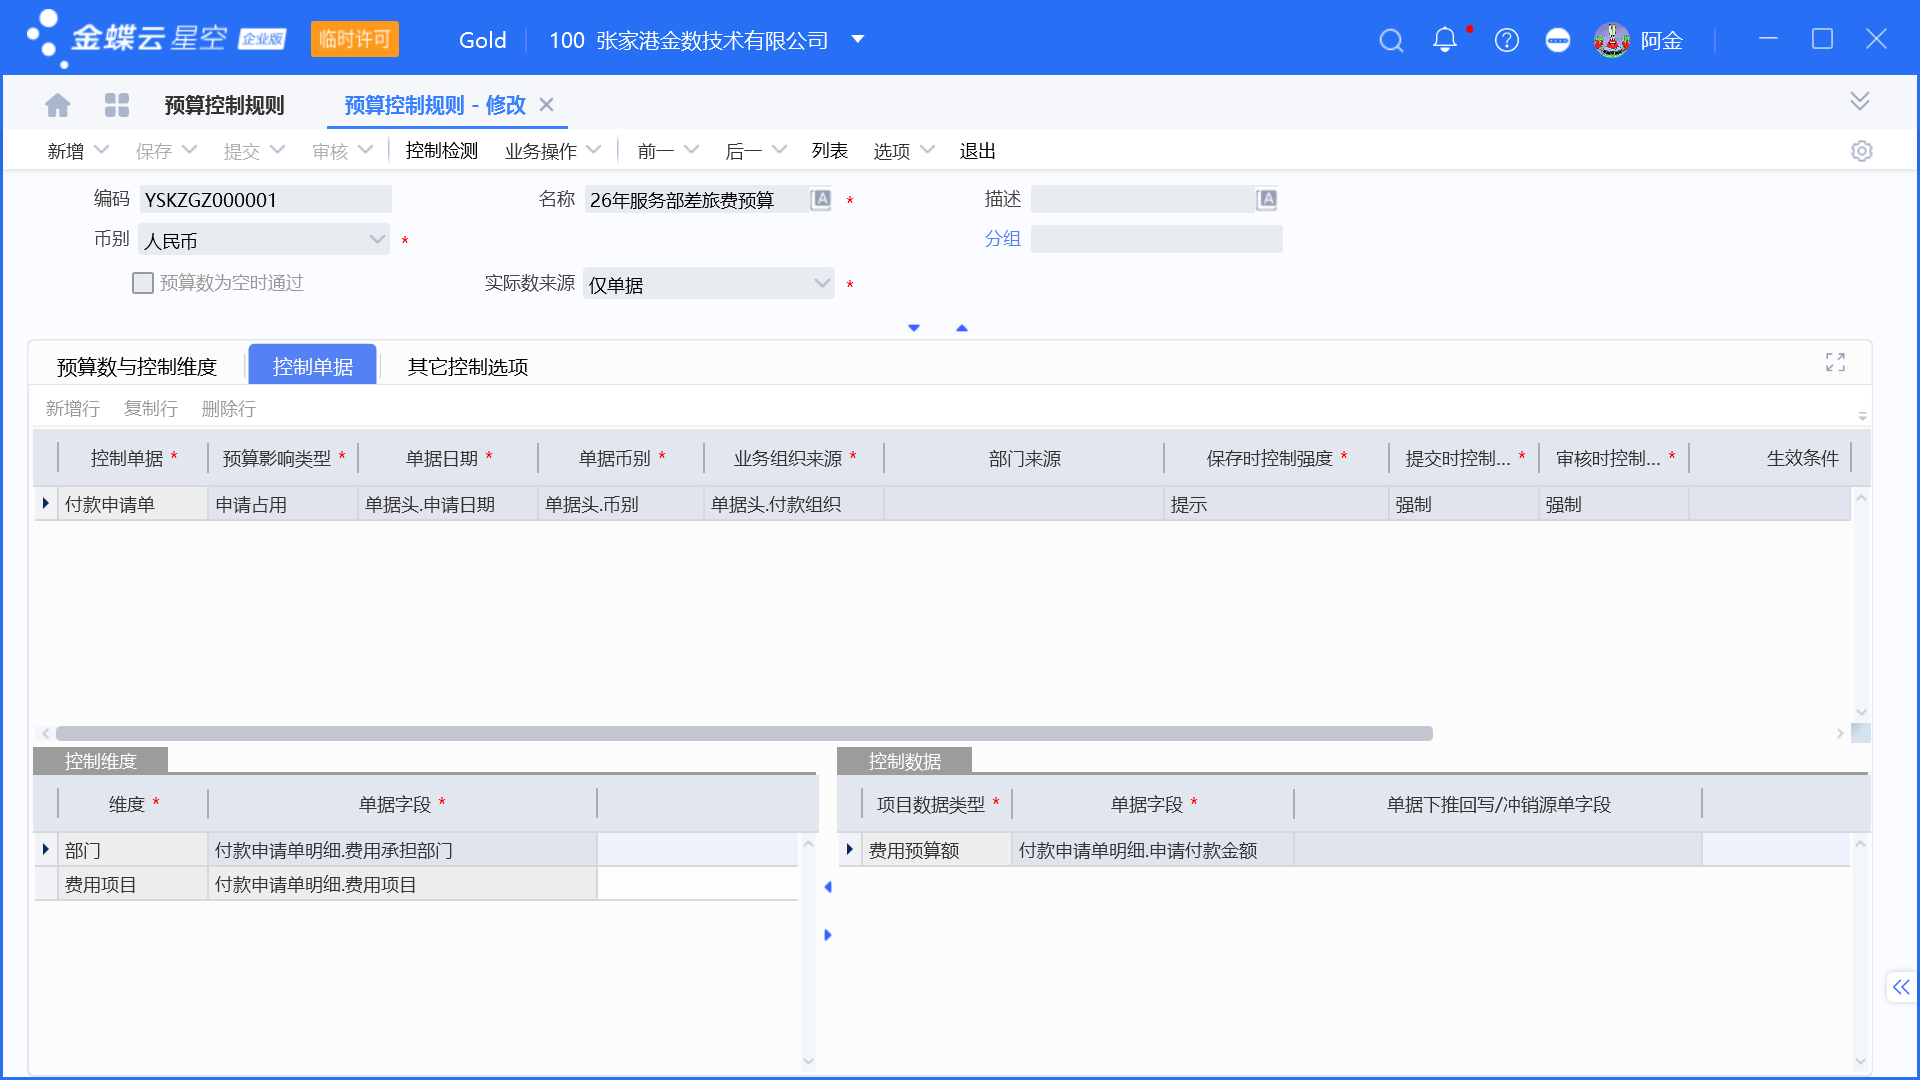1920x1080 pixels.
Task: Select the 部门 row indicator arrow
Action: pyautogui.click(x=46, y=849)
